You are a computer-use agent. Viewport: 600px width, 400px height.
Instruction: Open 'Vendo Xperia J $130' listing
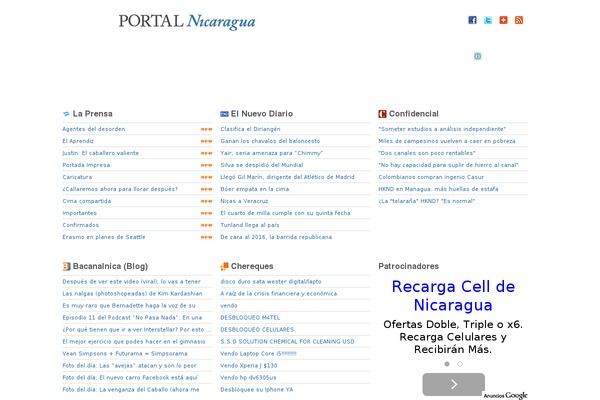249,366
